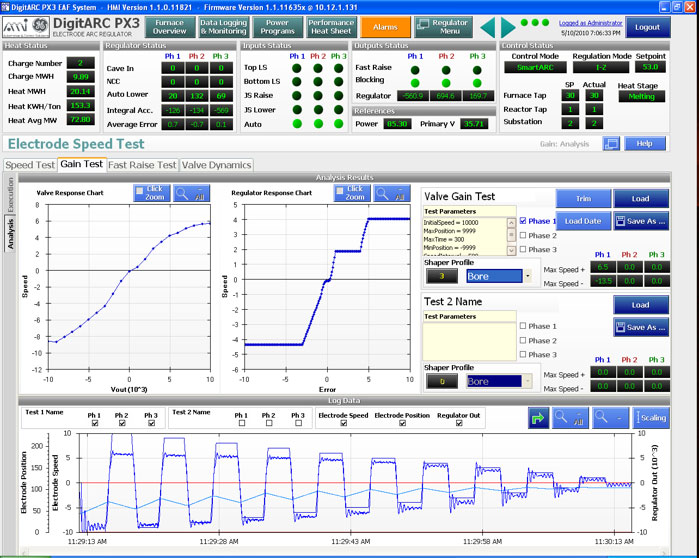Click Logged as Administrator link
The height and width of the screenshot is (558, 699).
[591, 23]
